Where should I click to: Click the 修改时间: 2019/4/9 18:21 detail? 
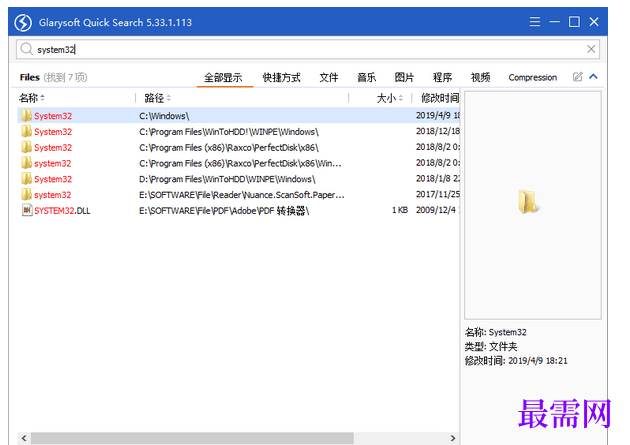(x=516, y=361)
